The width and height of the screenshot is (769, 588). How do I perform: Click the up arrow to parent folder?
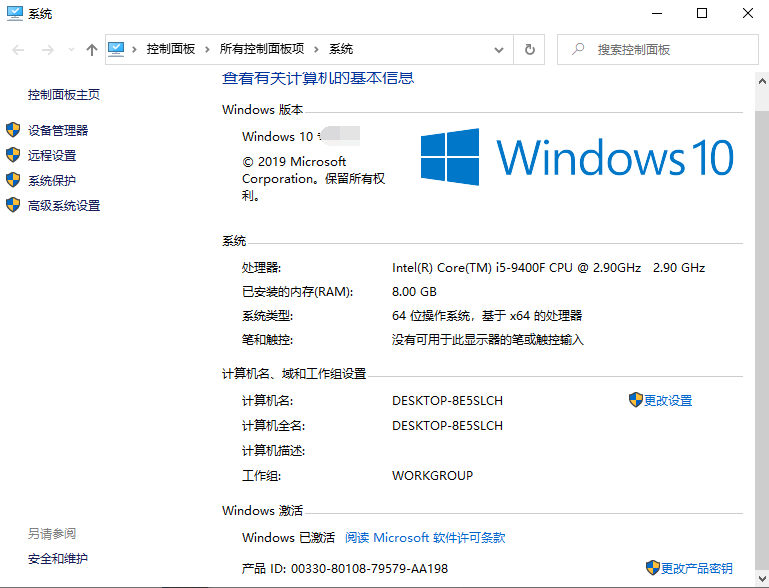92,49
